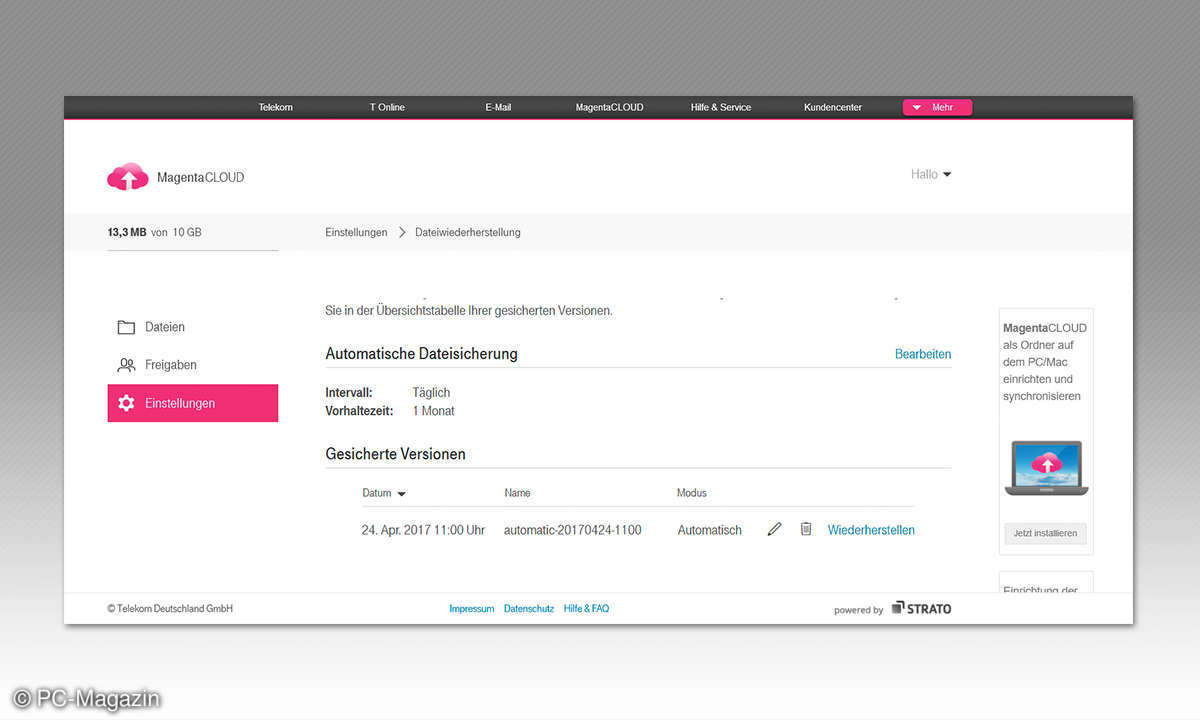Open Kundencenter in the top bar
The width and height of the screenshot is (1200, 720).
pyautogui.click(x=833, y=107)
